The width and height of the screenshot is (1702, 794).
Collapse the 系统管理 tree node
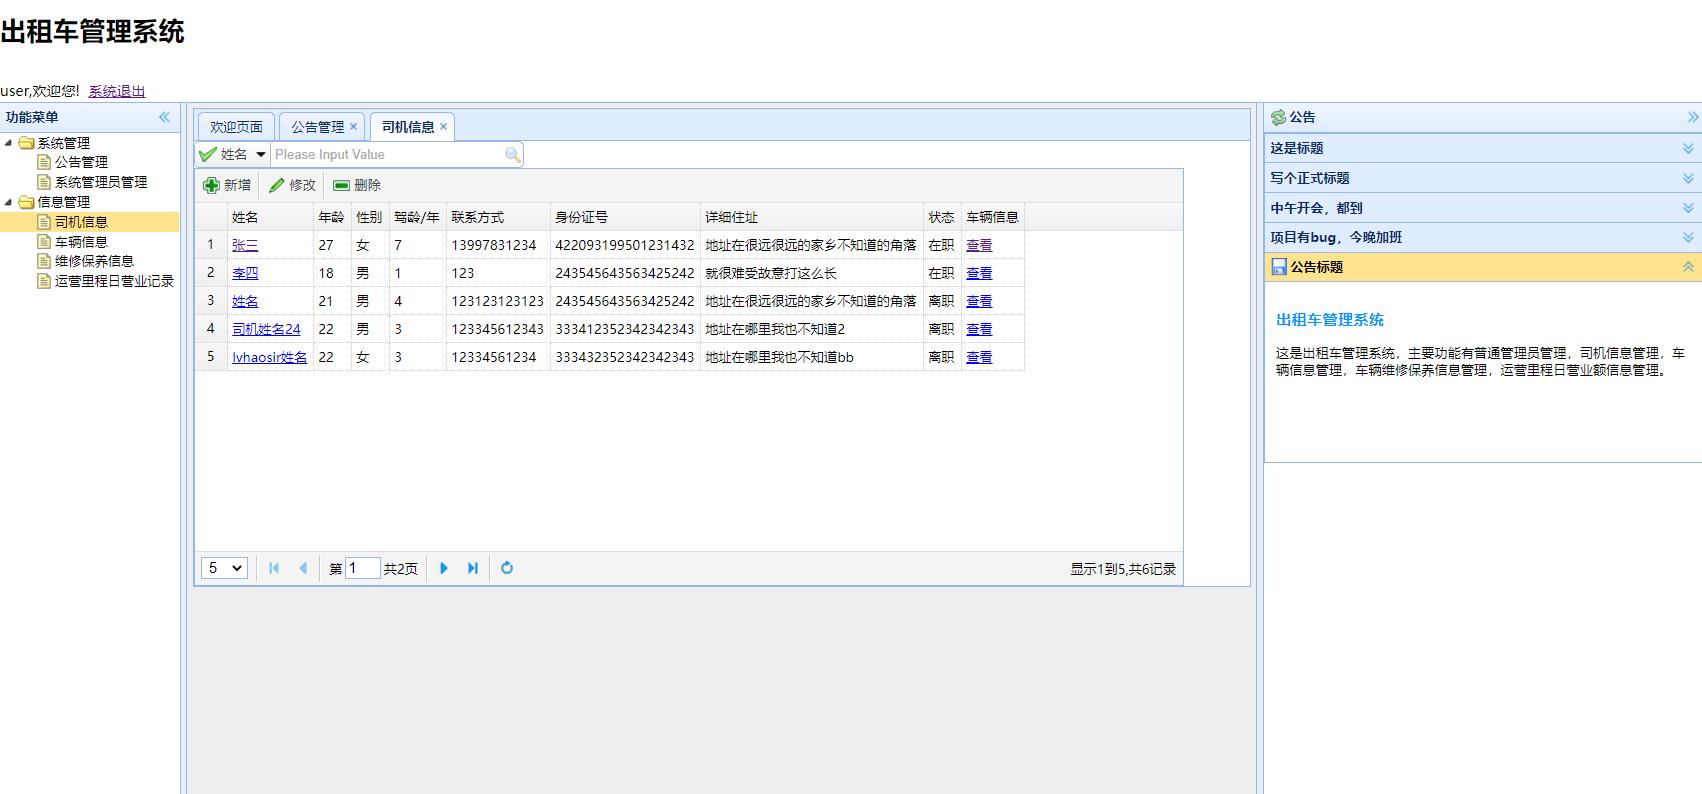[9, 143]
